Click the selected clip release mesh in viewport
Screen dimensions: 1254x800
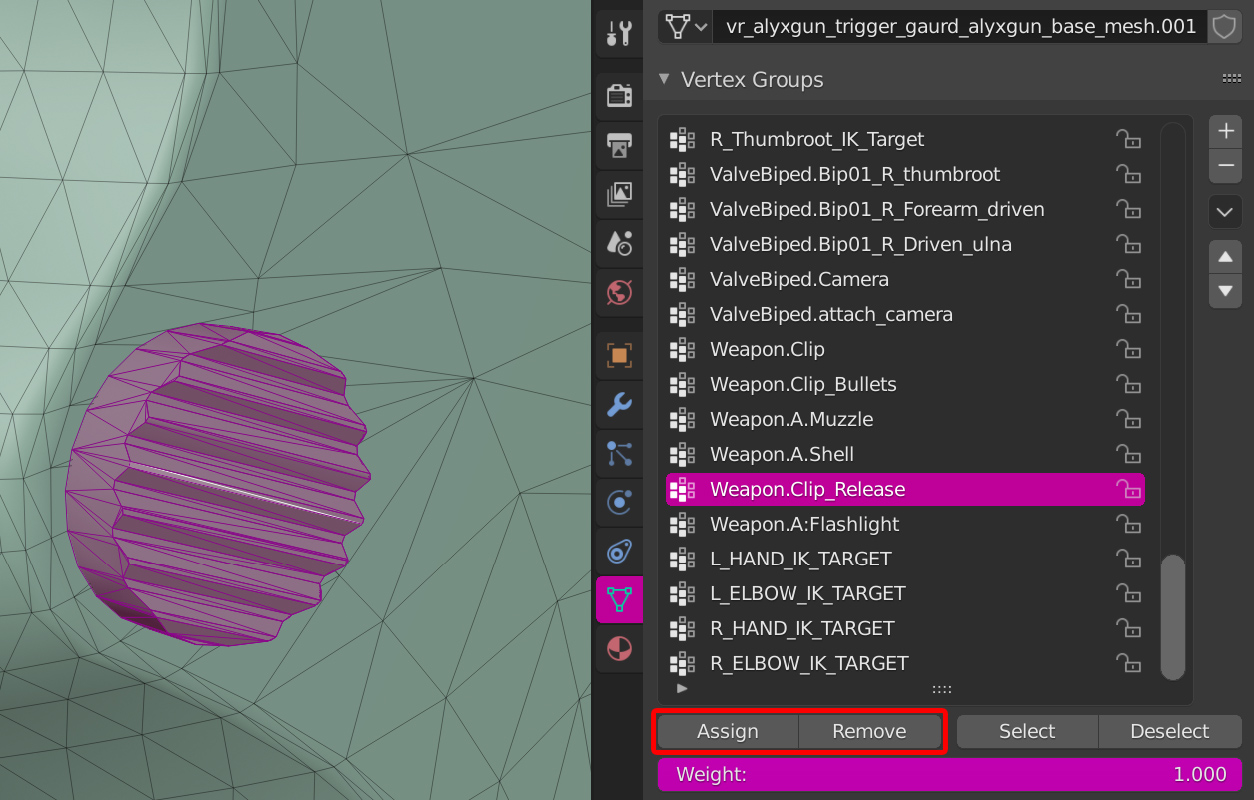(216, 485)
